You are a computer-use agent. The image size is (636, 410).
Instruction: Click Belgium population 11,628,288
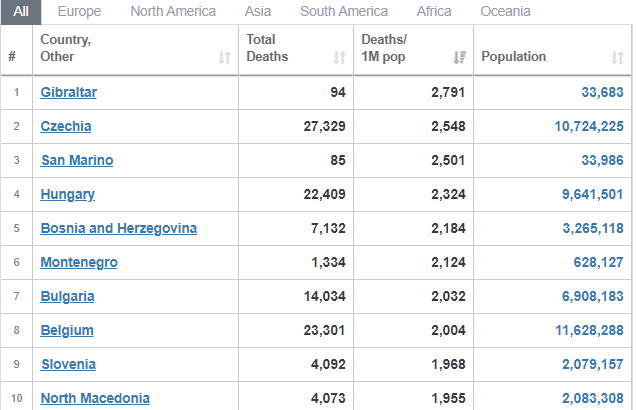click(x=589, y=331)
